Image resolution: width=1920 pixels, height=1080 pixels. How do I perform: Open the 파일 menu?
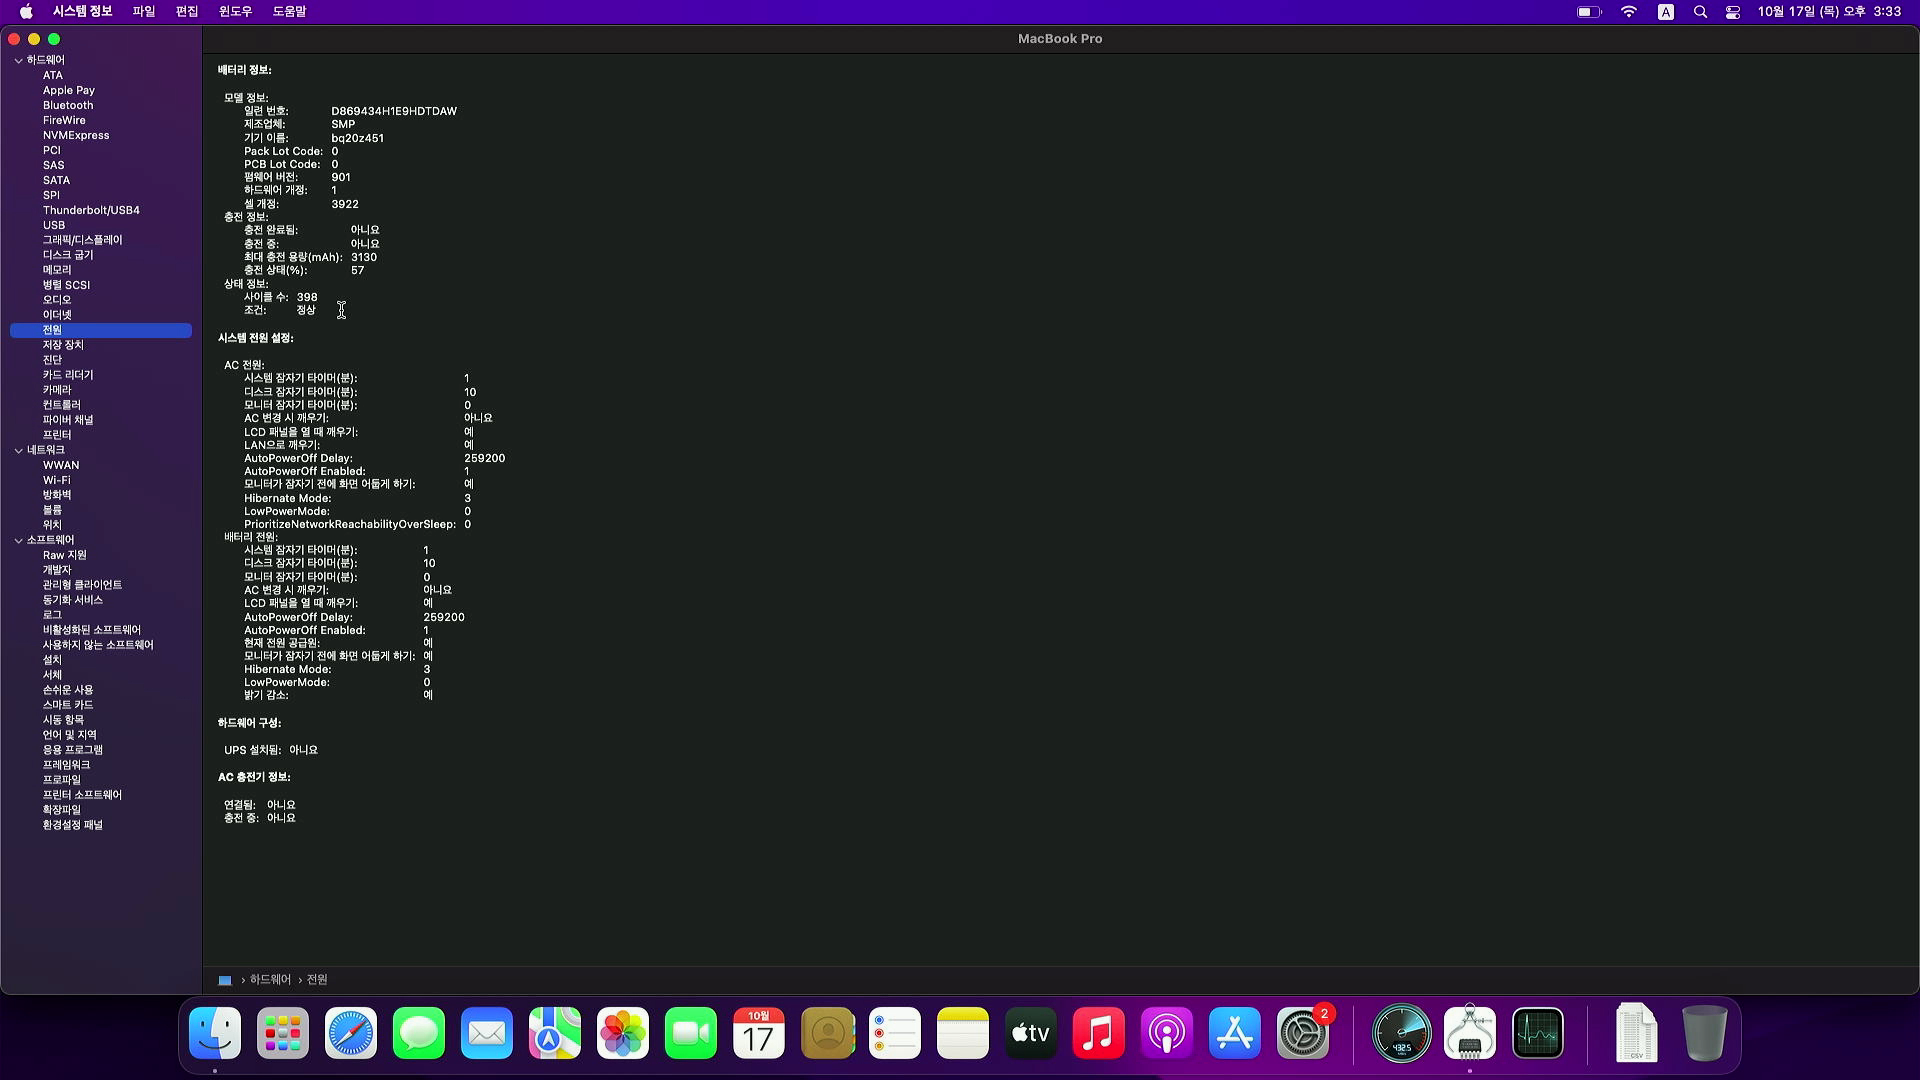(x=144, y=12)
